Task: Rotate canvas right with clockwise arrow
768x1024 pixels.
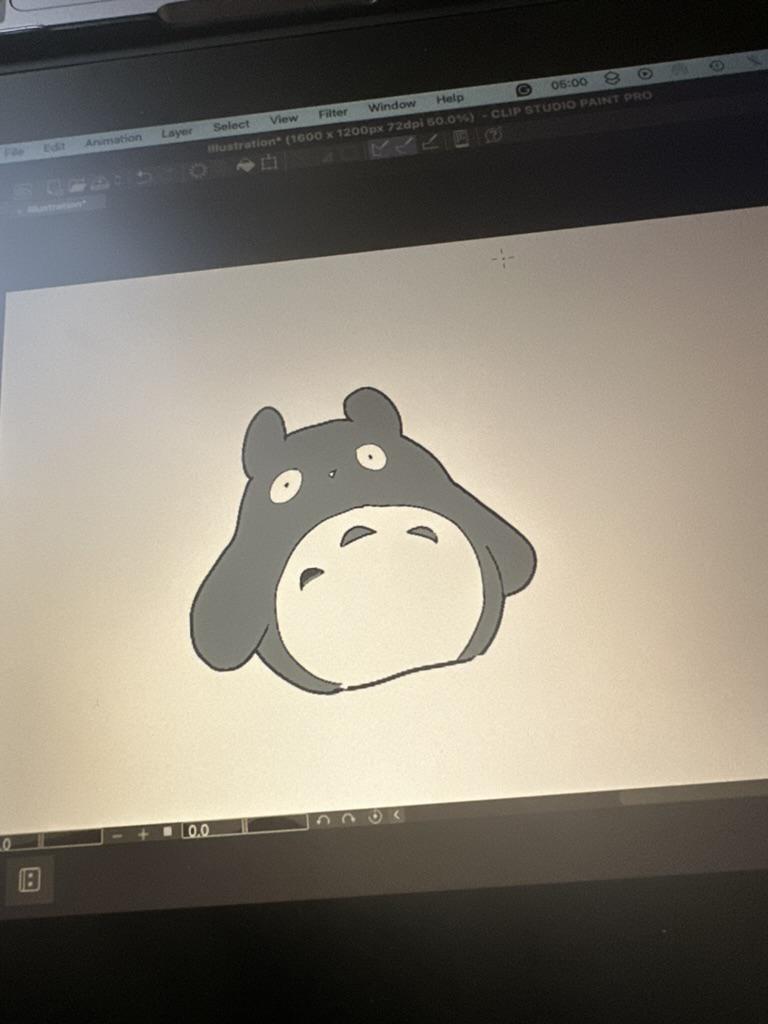Action: click(349, 819)
